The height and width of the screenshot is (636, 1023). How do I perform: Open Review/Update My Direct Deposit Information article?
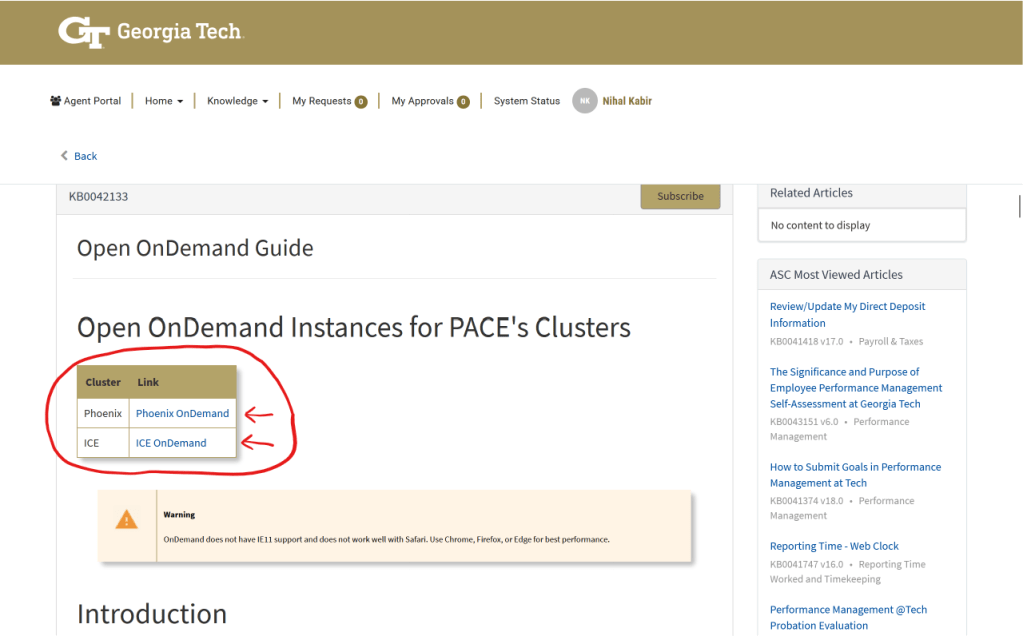coord(847,314)
